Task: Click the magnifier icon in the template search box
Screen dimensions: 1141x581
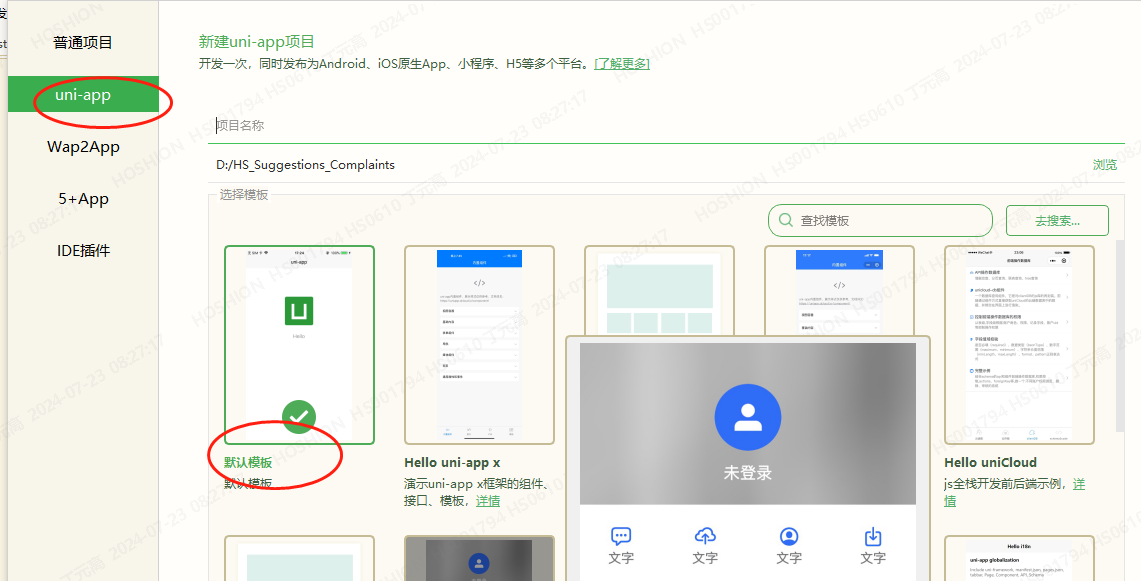Action: click(x=786, y=220)
